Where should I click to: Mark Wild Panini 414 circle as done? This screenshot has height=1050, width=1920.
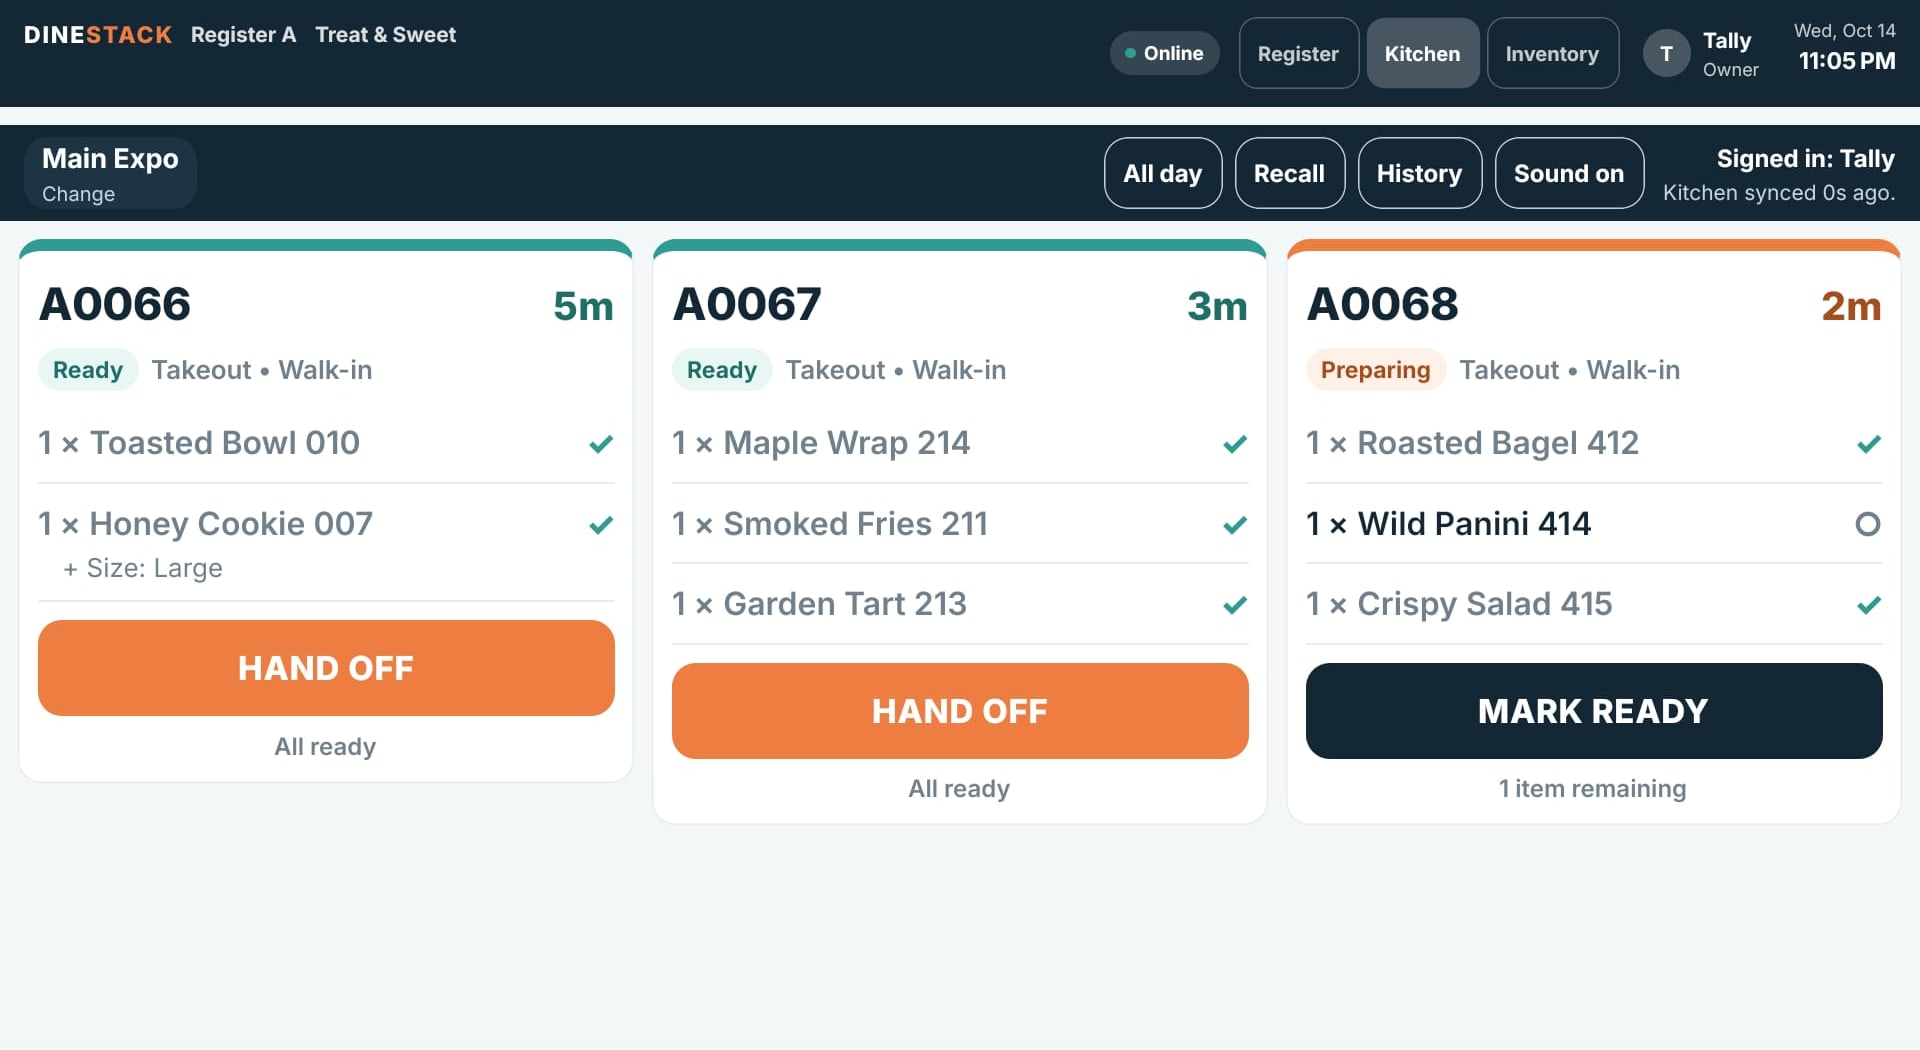[1868, 524]
